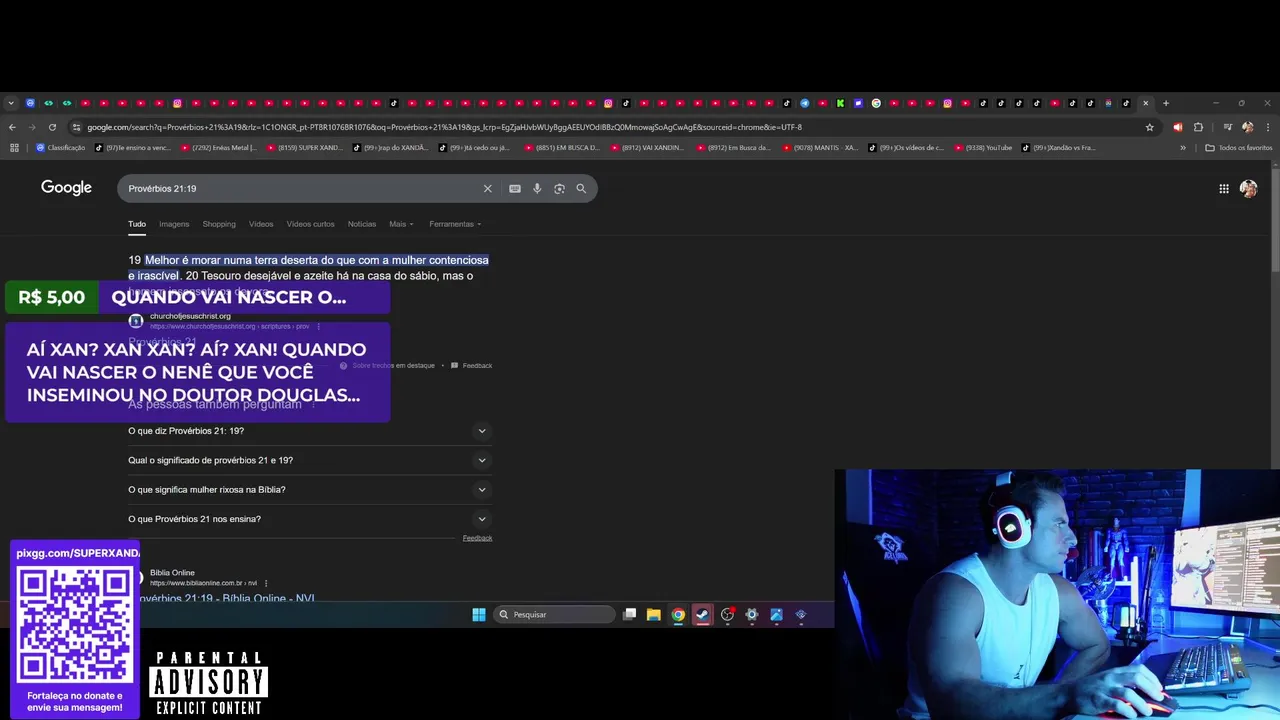Image resolution: width=1280 pixels, height=720 pixels.
Task: Go back to the previous page
Action: 12,127
